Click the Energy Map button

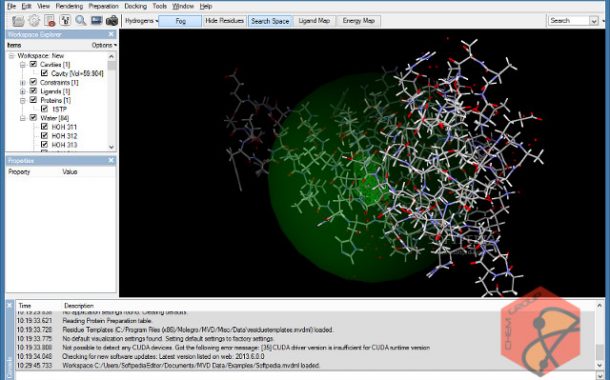tap(358, 21)
